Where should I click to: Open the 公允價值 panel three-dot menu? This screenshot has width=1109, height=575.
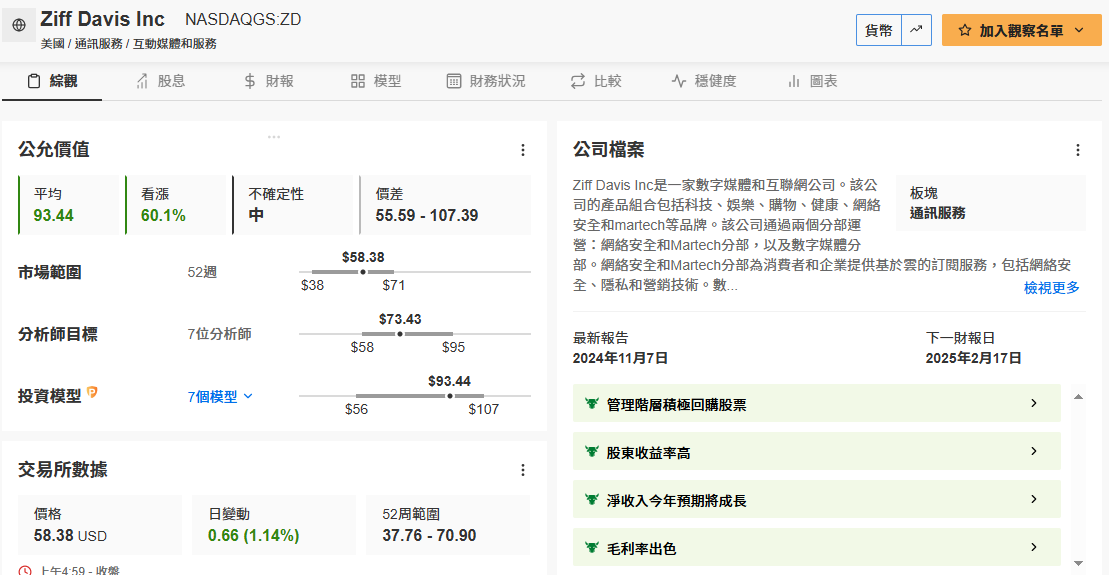(523, 150)
